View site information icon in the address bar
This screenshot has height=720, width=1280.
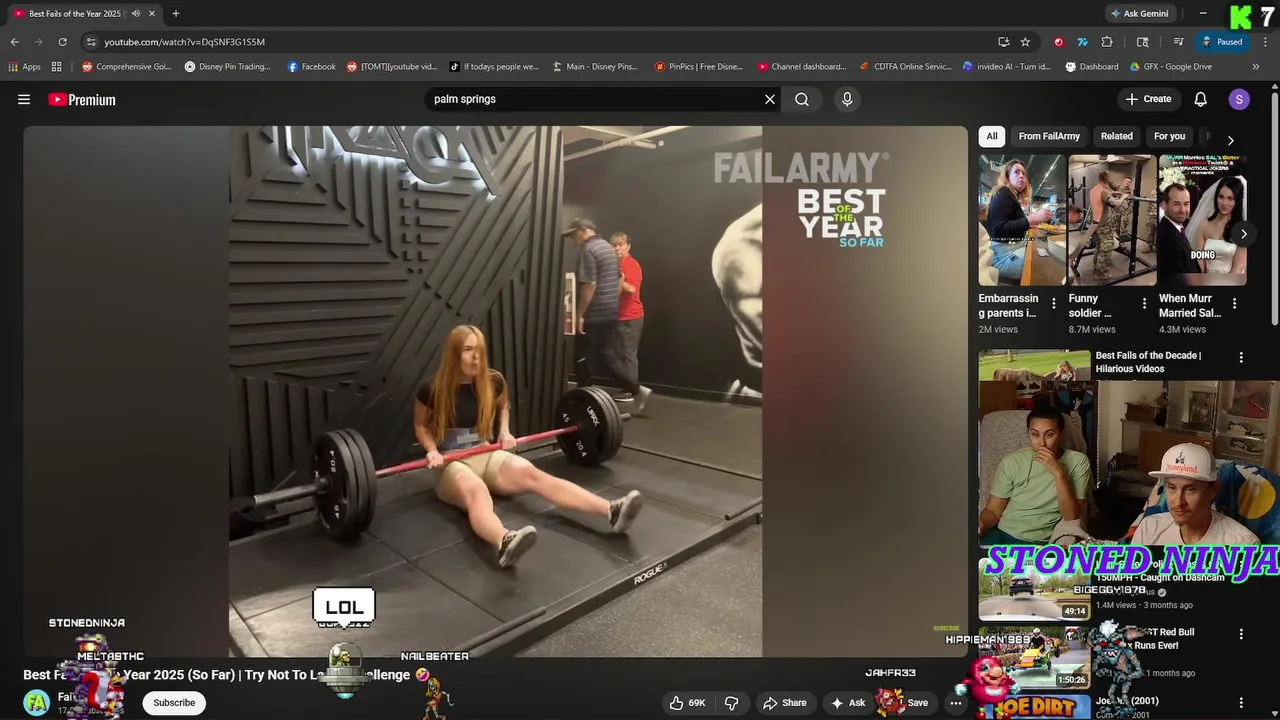(x=91, y=42)
